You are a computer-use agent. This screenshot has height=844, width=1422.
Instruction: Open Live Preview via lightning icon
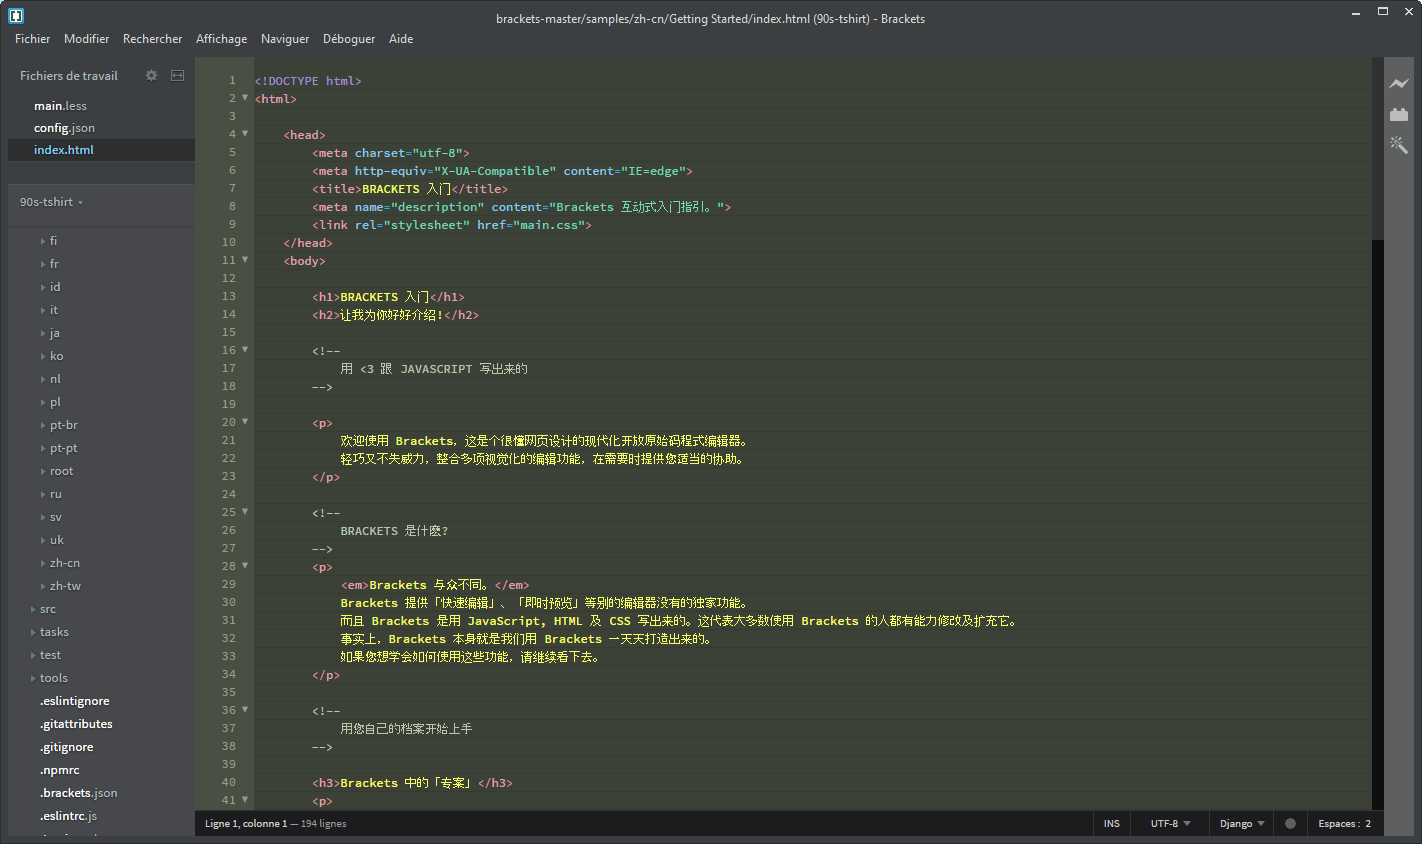(1399, 85)
